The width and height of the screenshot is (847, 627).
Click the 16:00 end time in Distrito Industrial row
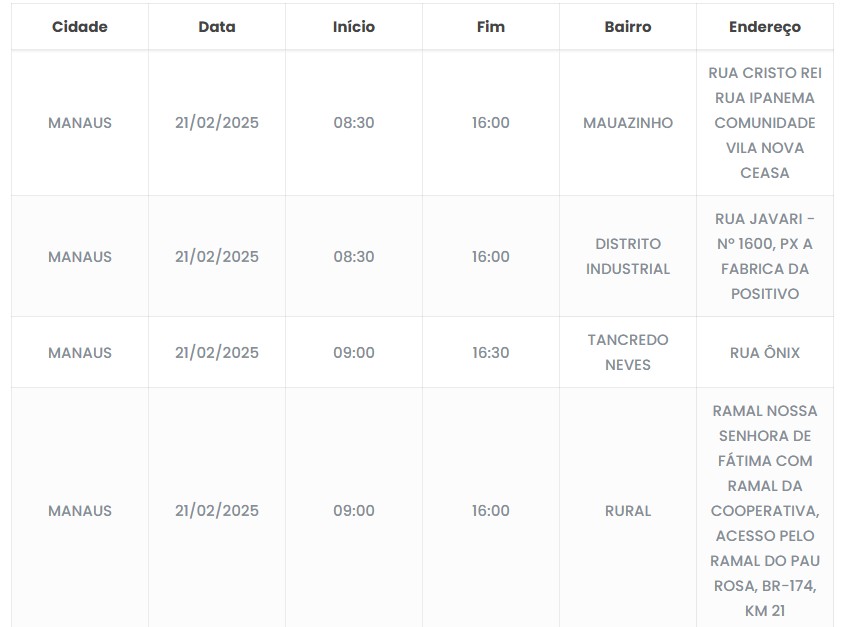(491, 257)
